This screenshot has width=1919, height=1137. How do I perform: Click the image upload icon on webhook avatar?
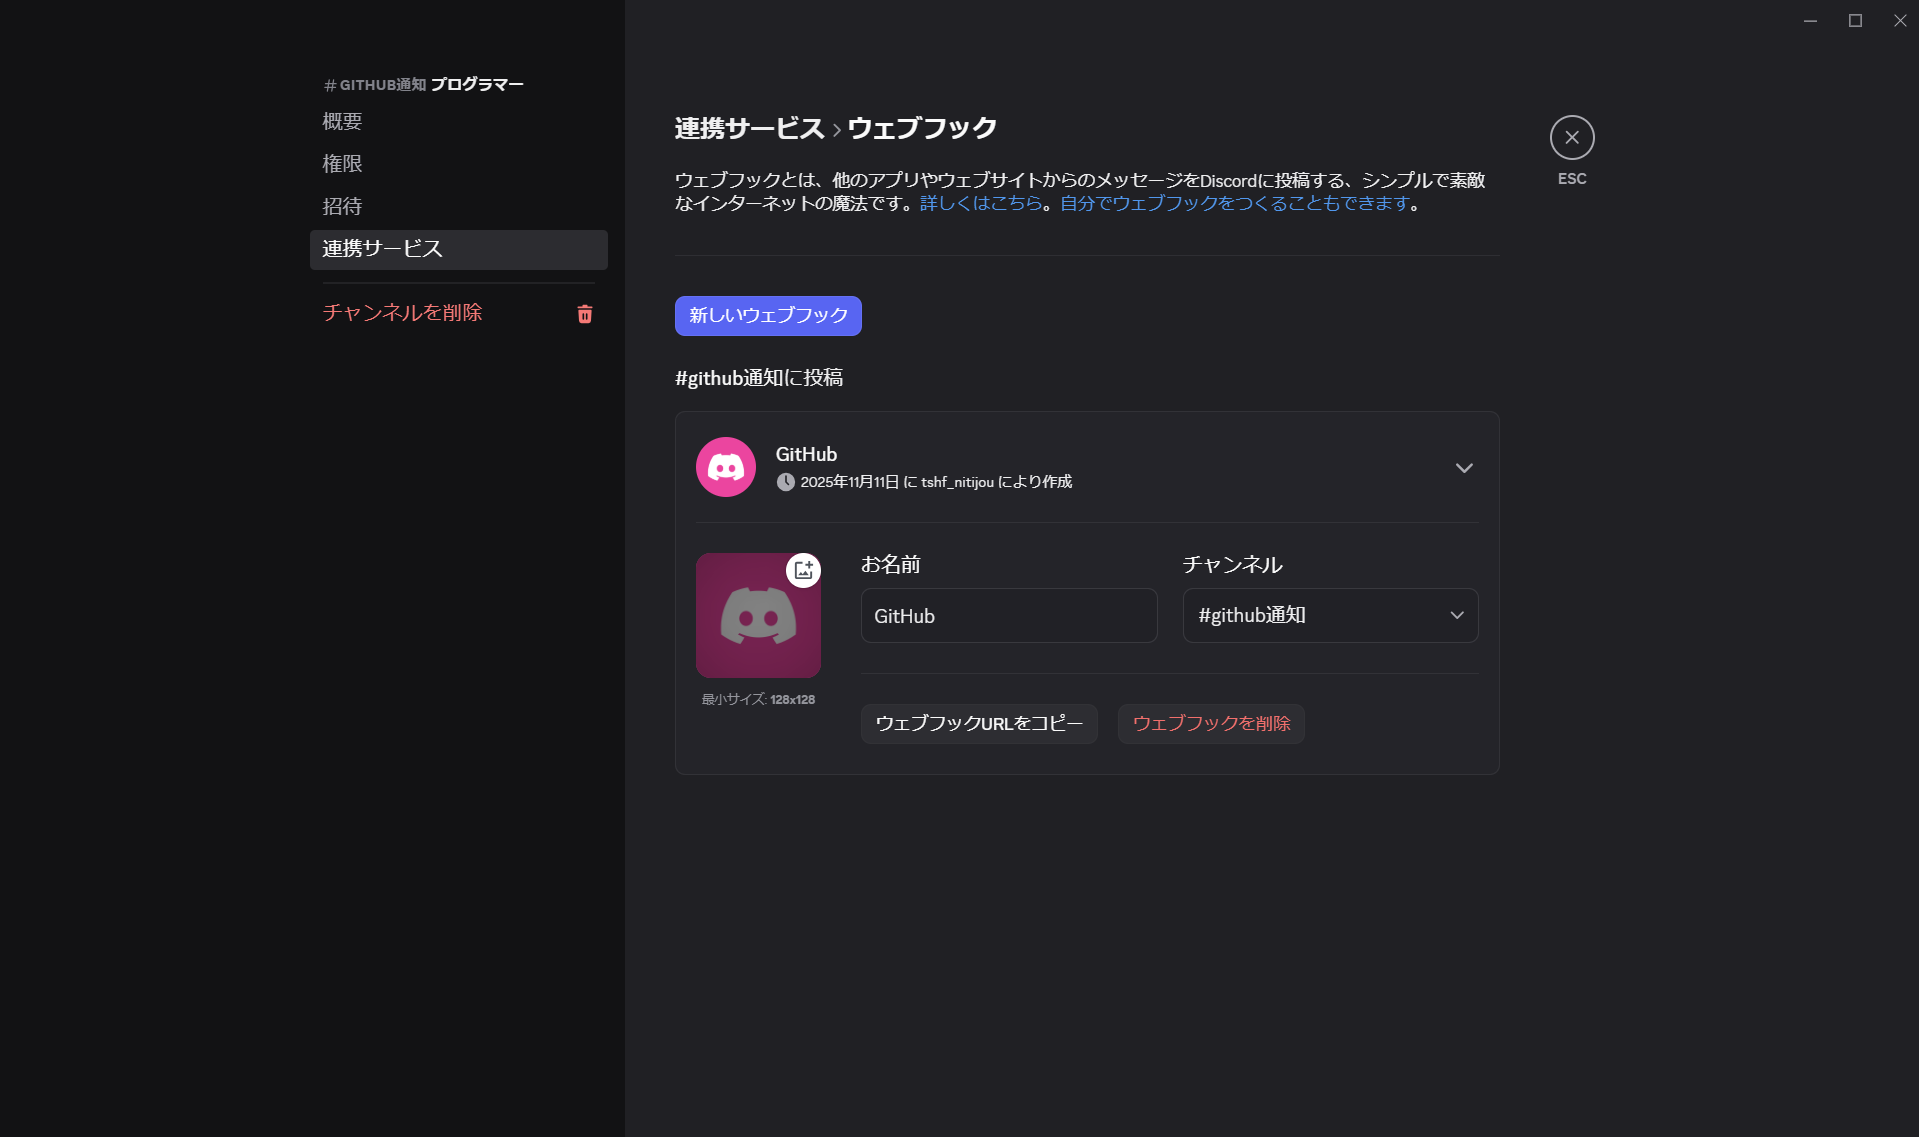(802, 570)
